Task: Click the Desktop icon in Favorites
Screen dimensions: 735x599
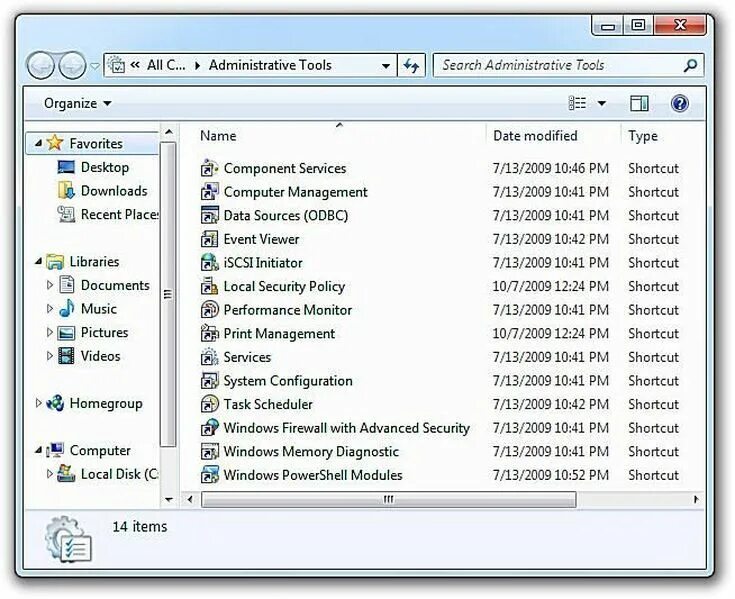Action: pyautogui.click(x=66, y=167)
